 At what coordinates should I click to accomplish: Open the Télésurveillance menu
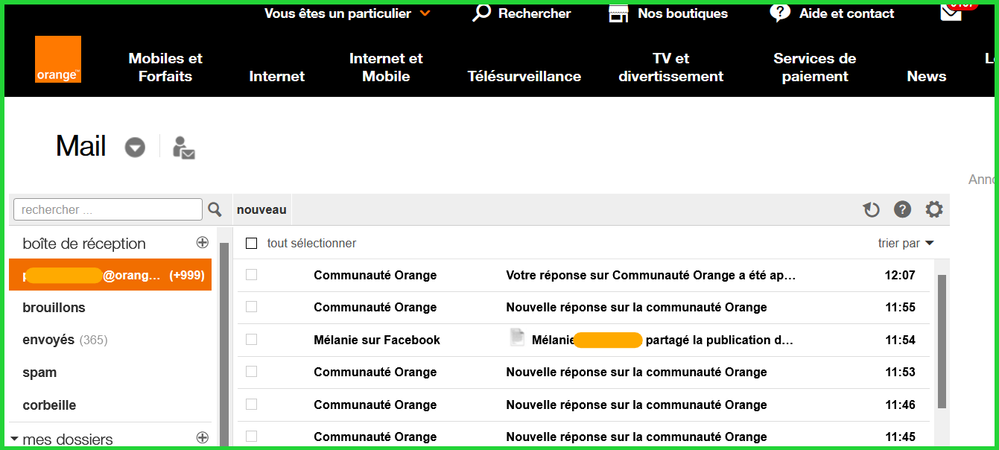[524, 76]
